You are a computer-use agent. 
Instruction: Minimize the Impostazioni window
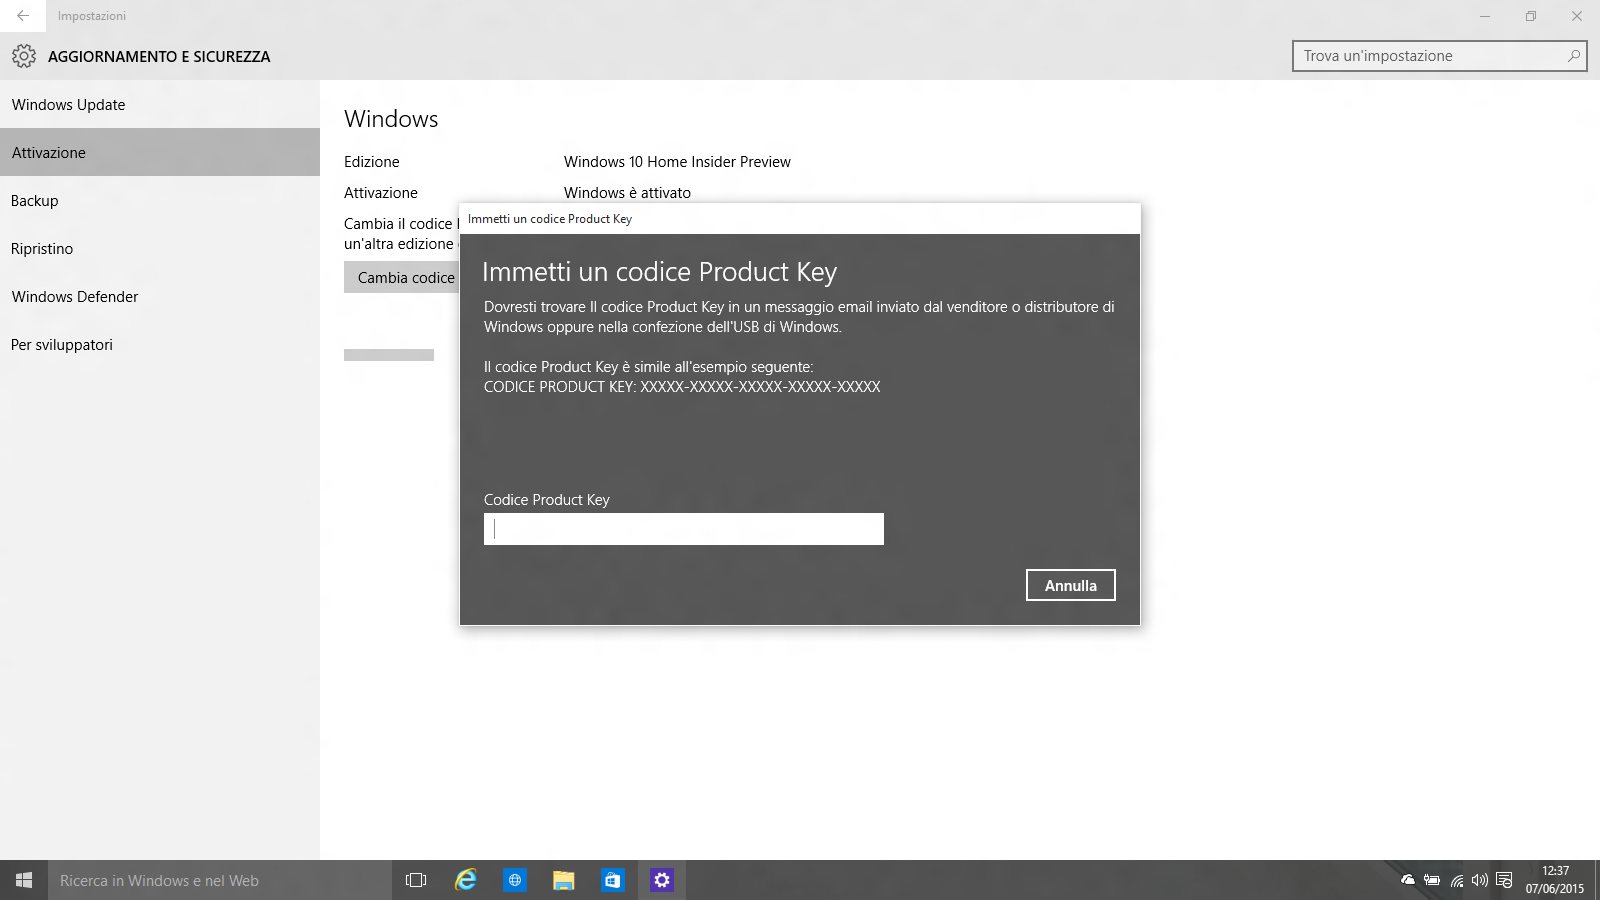point(1485,16)
